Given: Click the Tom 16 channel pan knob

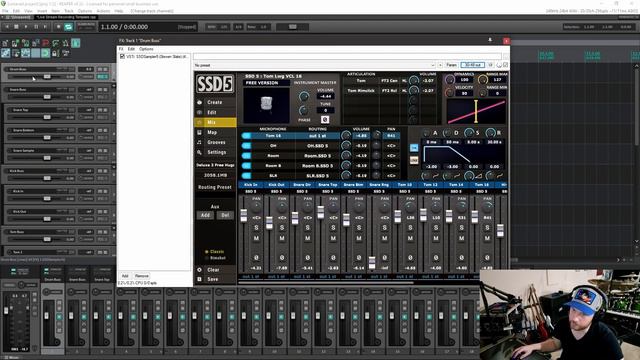Looking at the screenshot, I should coord(487,207).
